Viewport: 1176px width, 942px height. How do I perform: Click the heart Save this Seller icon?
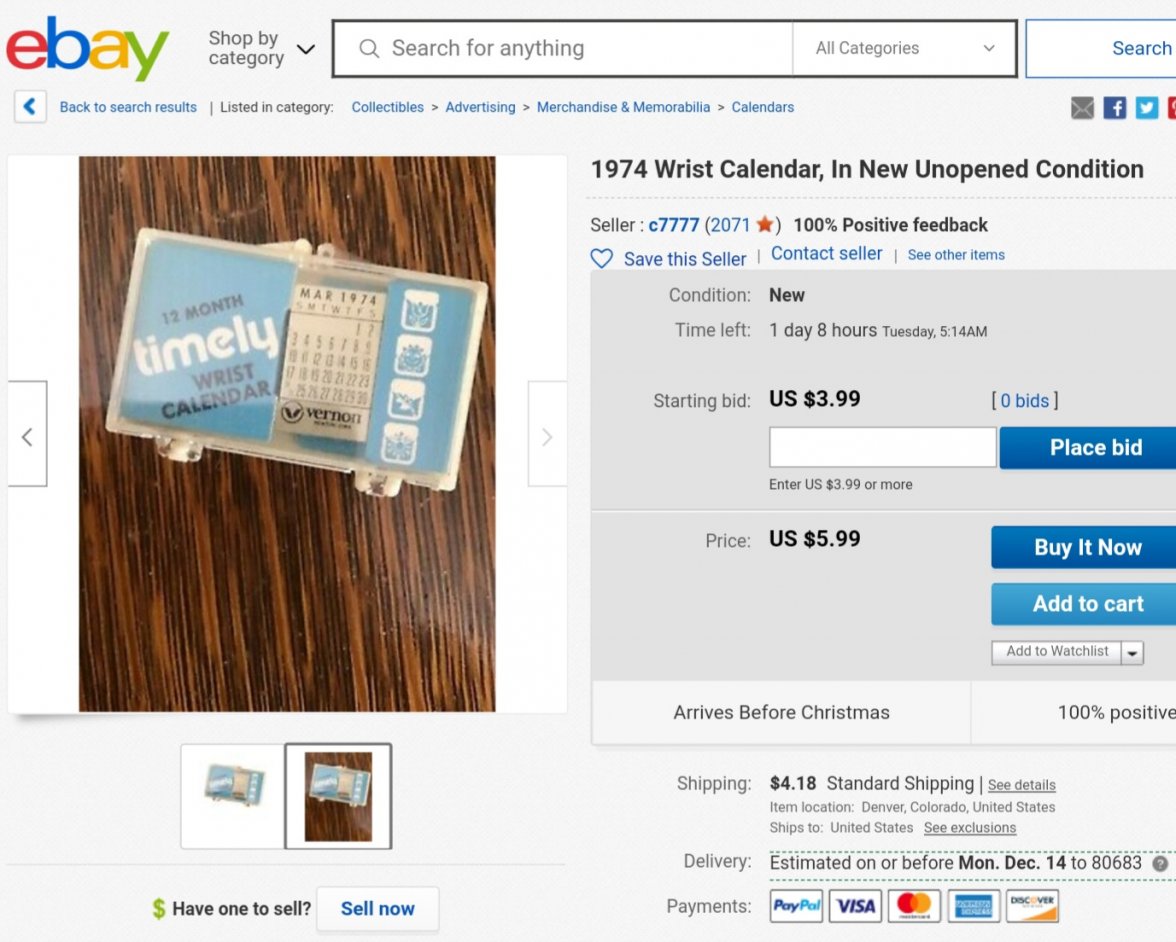(x=601, y=259)
